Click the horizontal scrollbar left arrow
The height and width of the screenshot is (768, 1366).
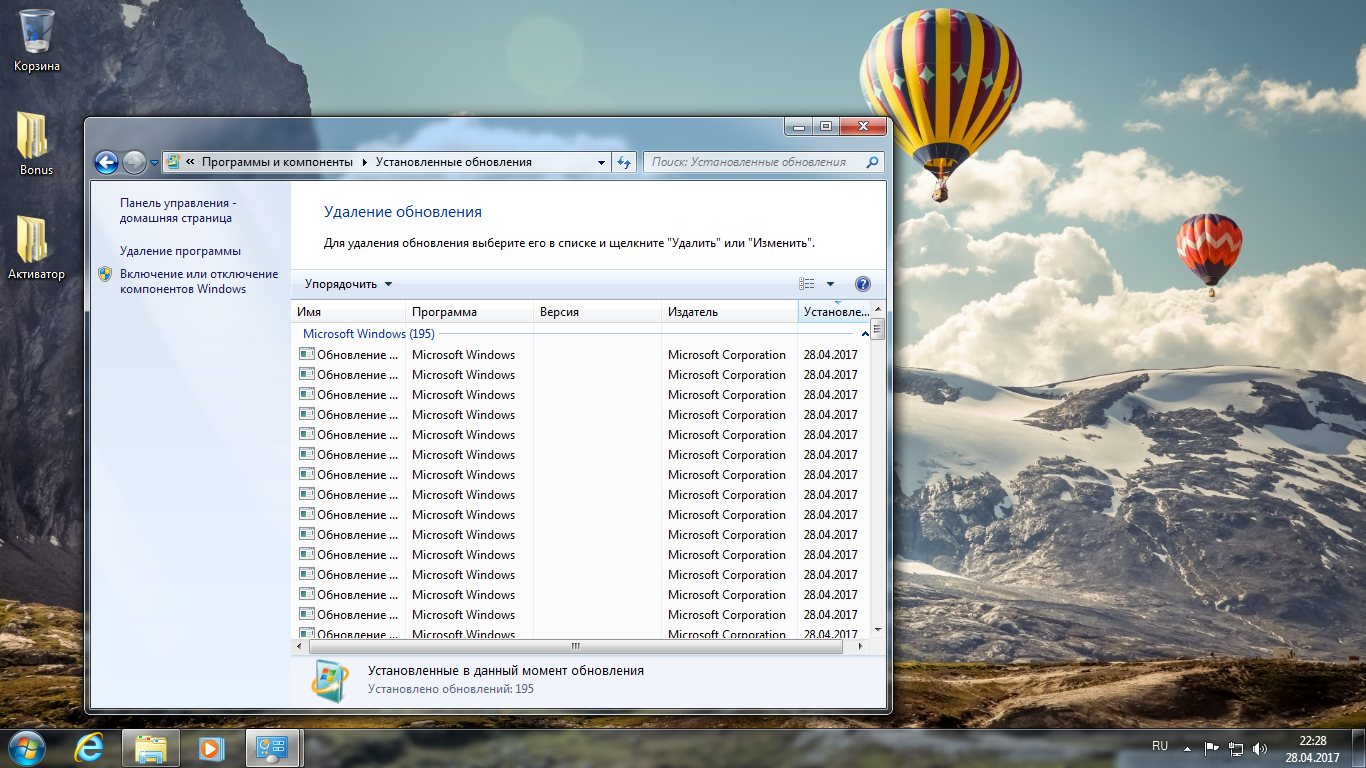[x=299, y=647]
